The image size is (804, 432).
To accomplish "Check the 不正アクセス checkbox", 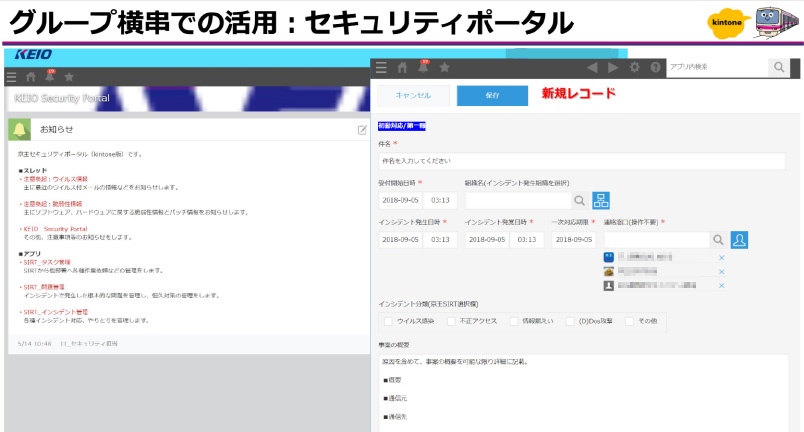I will (x=453, y=320).
